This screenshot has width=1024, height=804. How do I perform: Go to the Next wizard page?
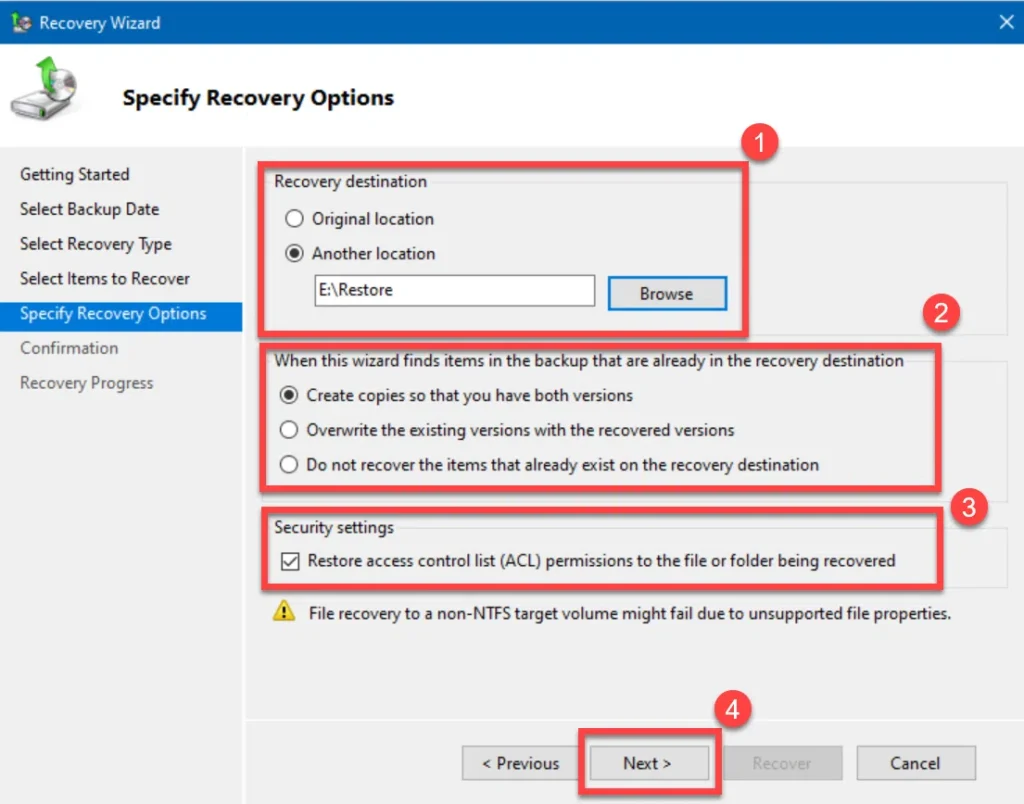coord(648,763)
